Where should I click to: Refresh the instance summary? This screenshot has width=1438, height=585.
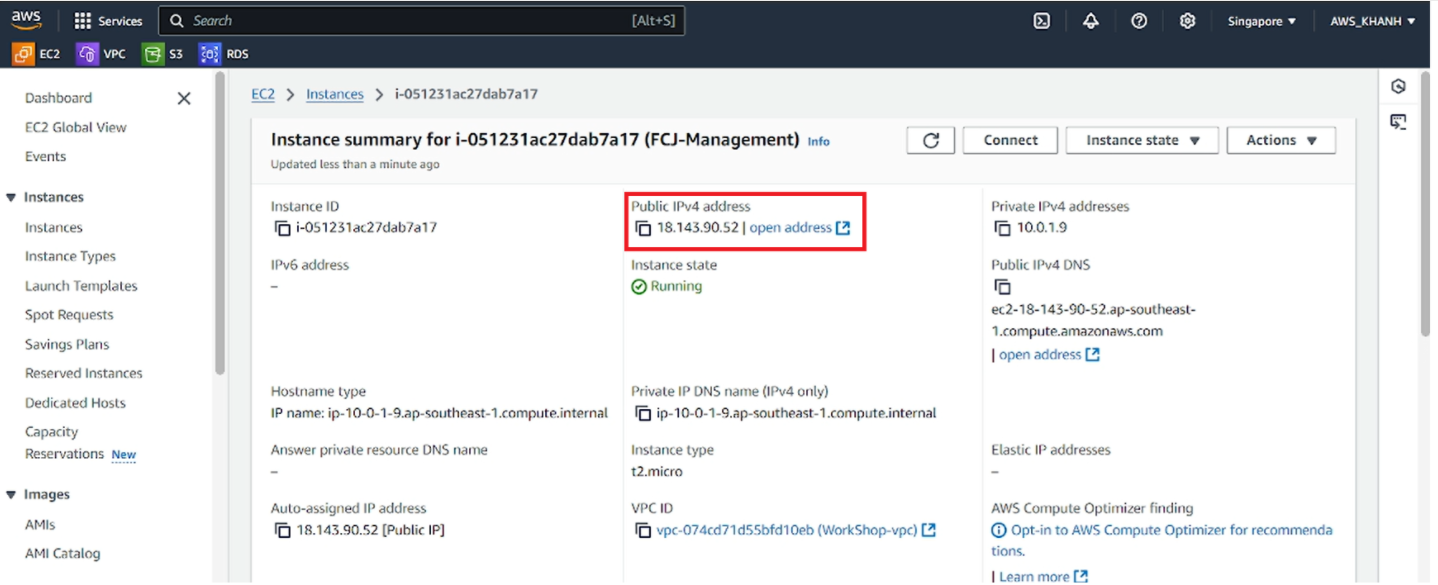click(931, 140)
